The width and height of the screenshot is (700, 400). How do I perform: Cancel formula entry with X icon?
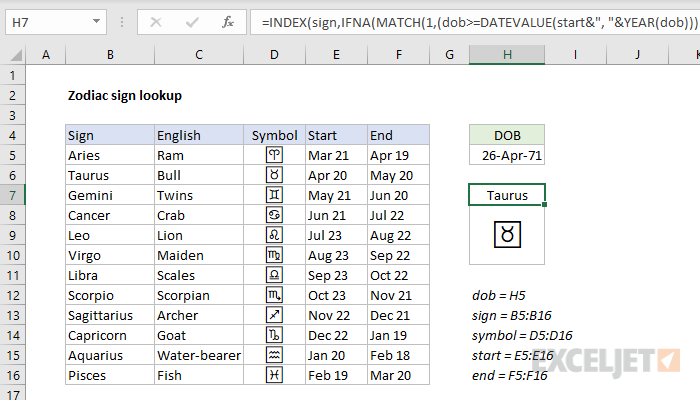[x=156, y=22]
